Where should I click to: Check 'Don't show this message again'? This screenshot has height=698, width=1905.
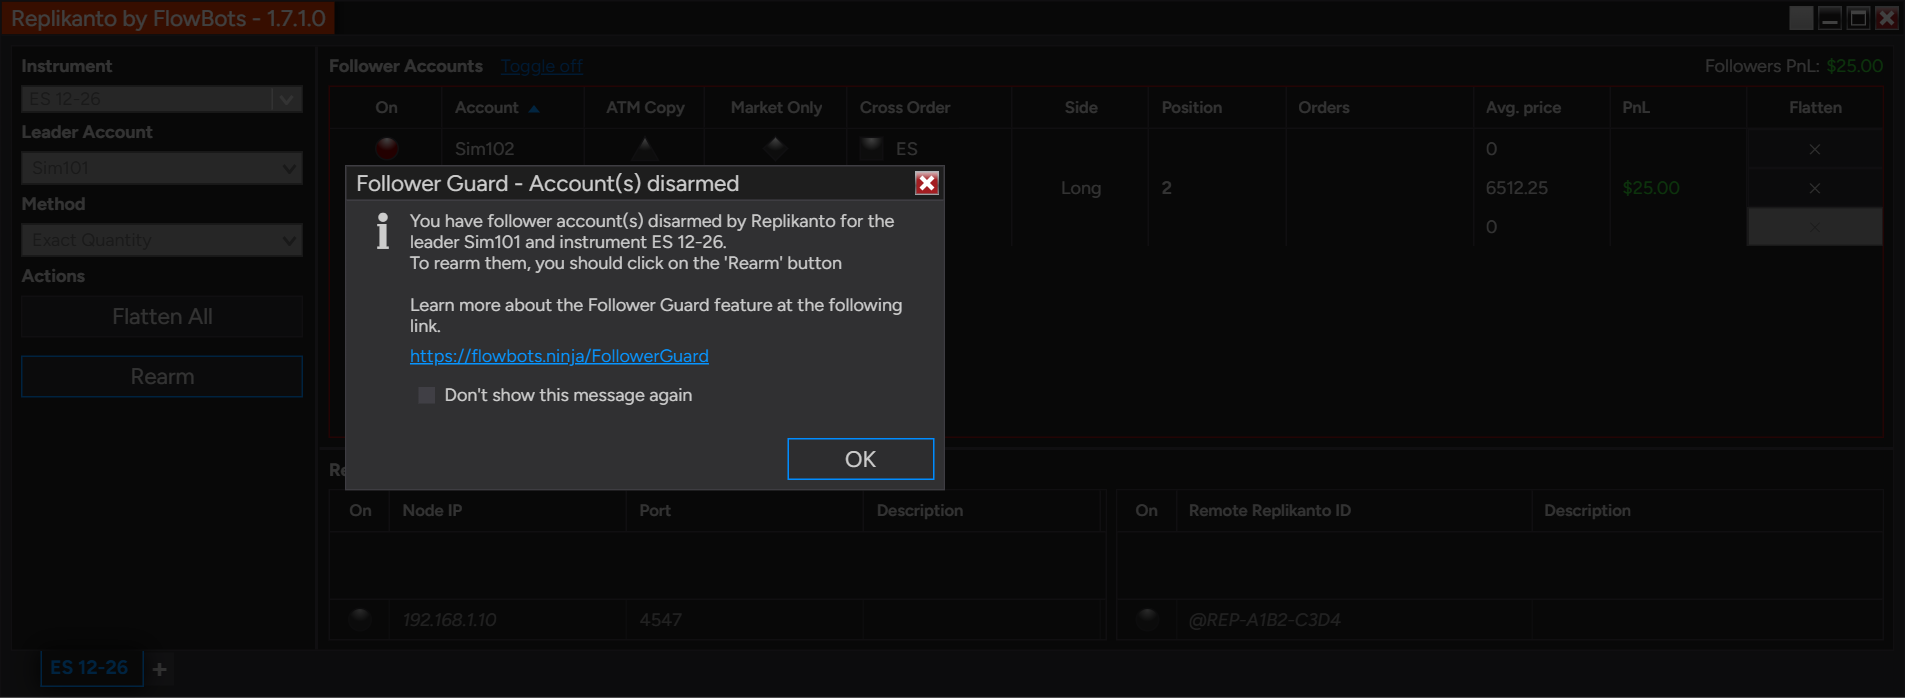point(427,395)
